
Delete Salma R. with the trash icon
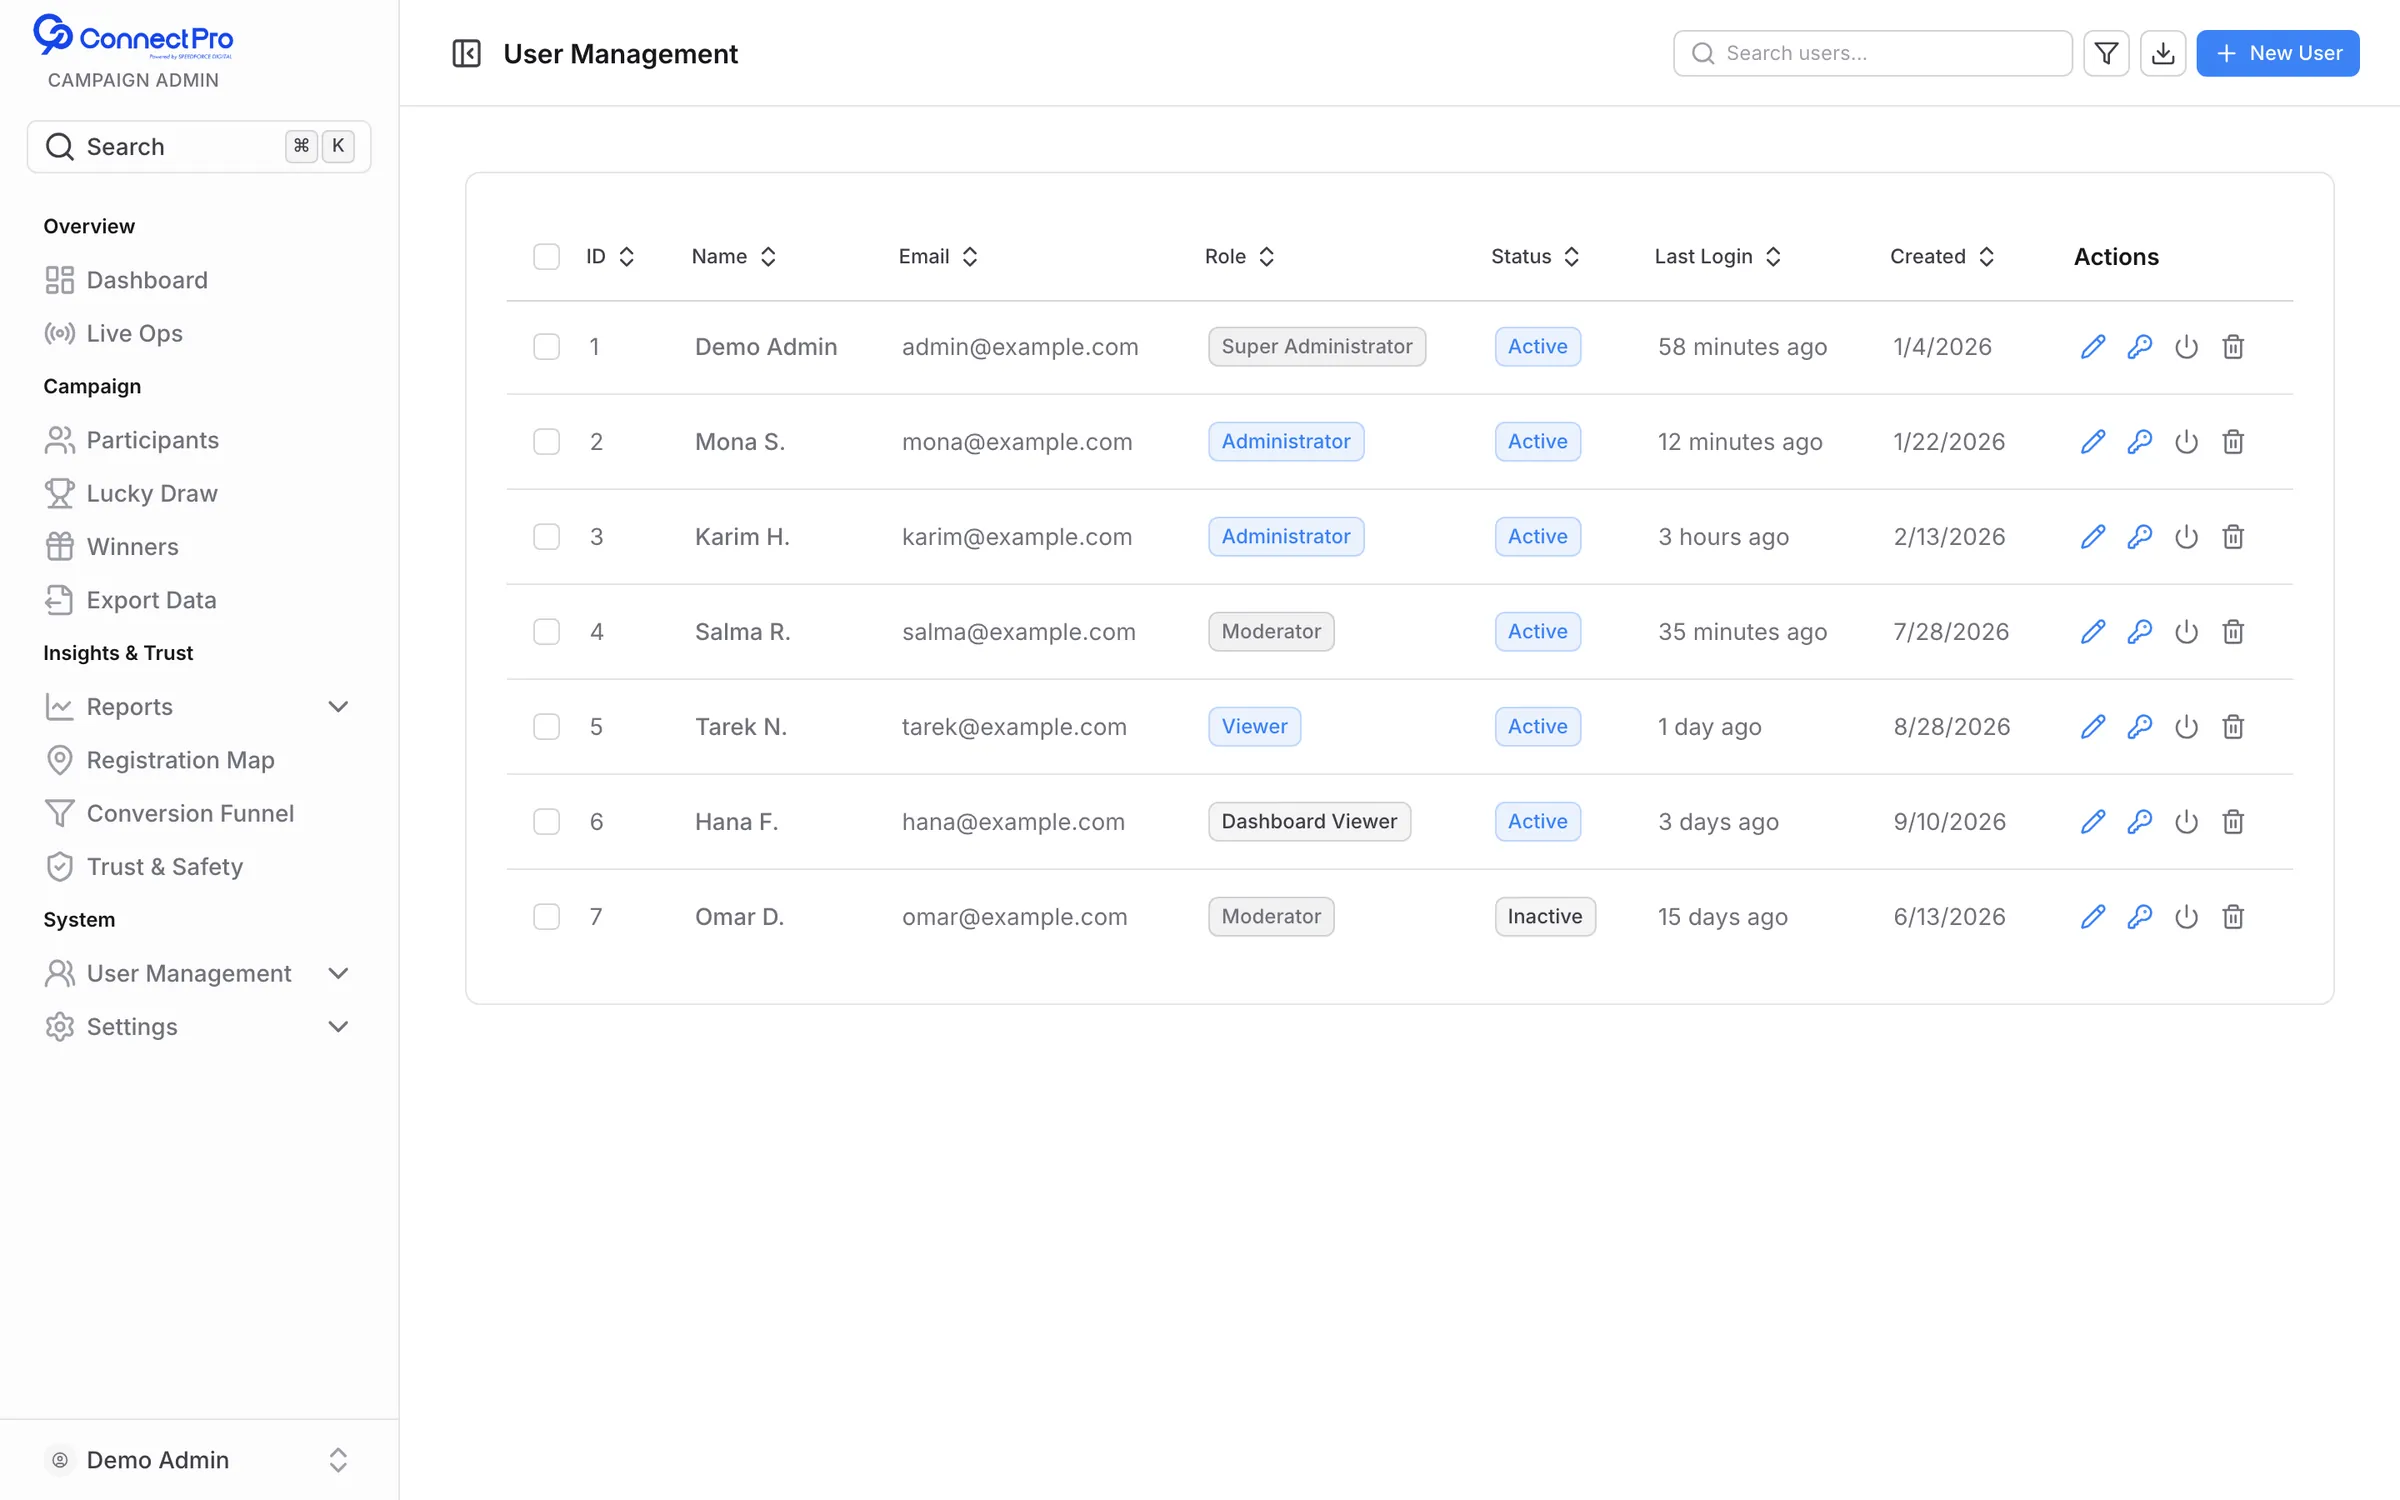pyautogui.click(x=2233, y=632)
